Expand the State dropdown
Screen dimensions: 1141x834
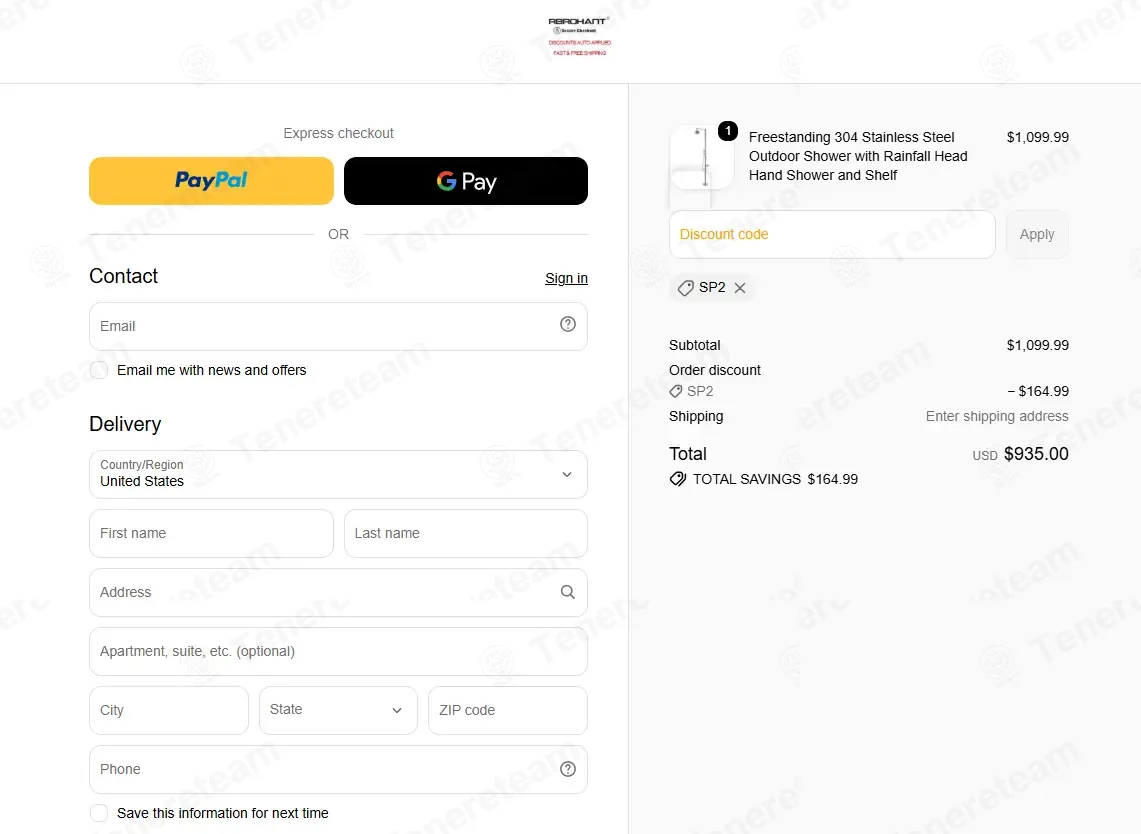tap(338, 710)
